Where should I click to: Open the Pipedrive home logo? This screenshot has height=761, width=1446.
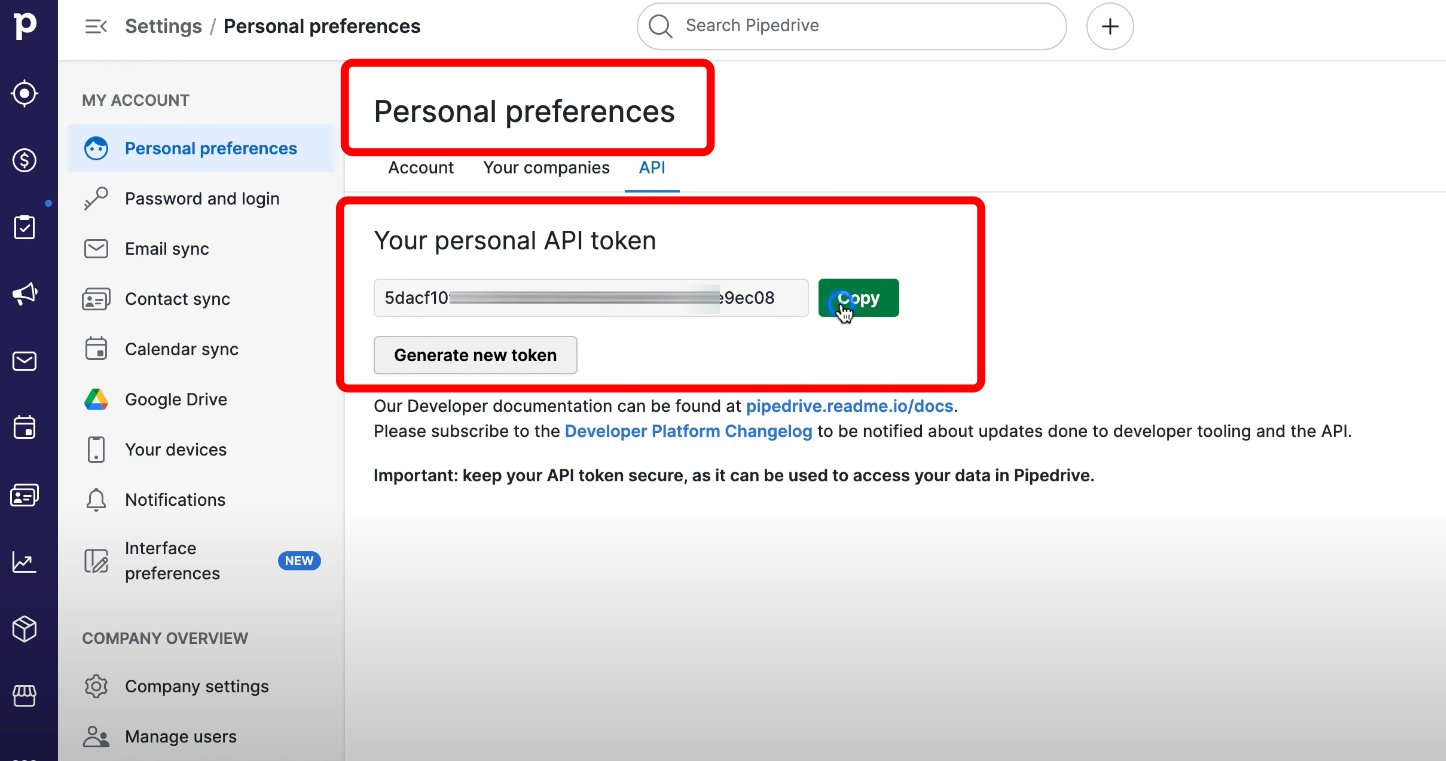click(x=27, y=26)
